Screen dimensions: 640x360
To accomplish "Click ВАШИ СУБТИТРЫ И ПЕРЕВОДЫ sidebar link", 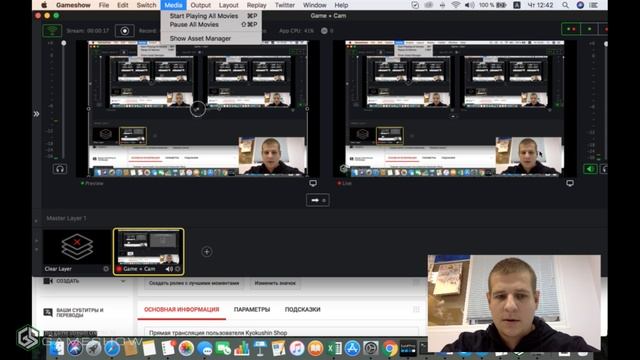I will (x=80, y=313).
